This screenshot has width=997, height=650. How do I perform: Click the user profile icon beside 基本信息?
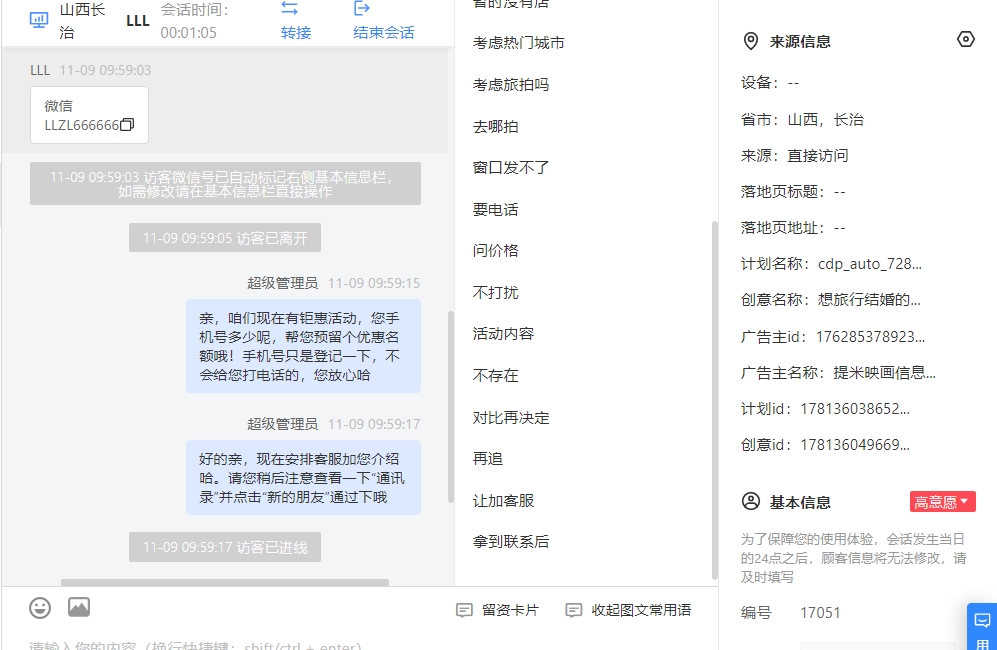click(751, 502)
